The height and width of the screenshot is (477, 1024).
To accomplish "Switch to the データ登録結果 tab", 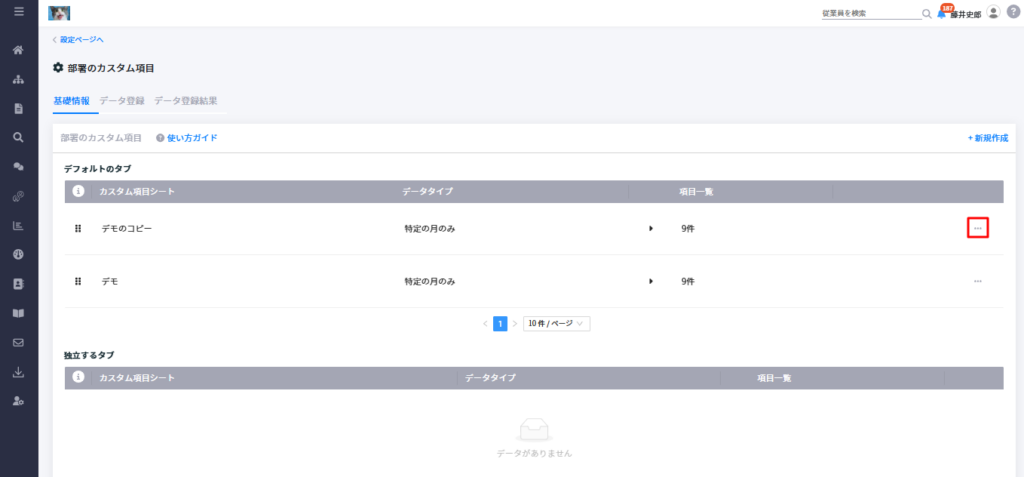I will click(x=185, y=101).
